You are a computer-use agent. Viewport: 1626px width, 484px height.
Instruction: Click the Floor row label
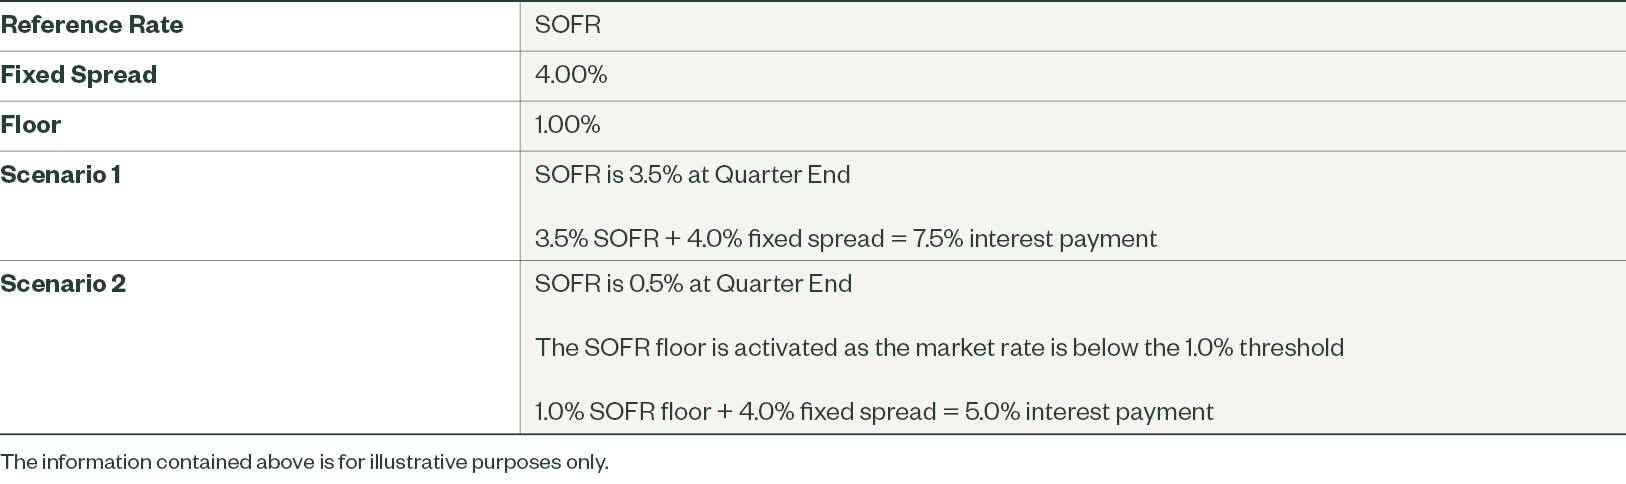tap(31, 125)
